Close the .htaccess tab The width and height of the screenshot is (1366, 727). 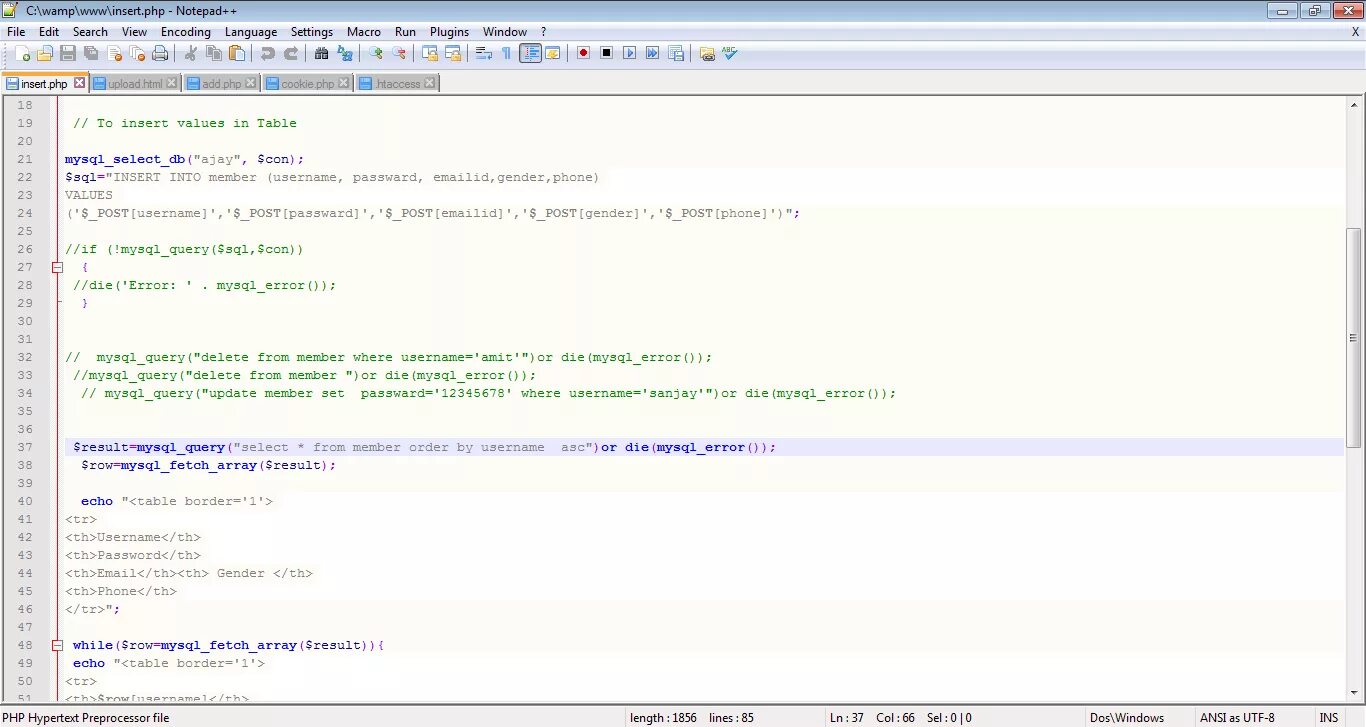(429, 83)
